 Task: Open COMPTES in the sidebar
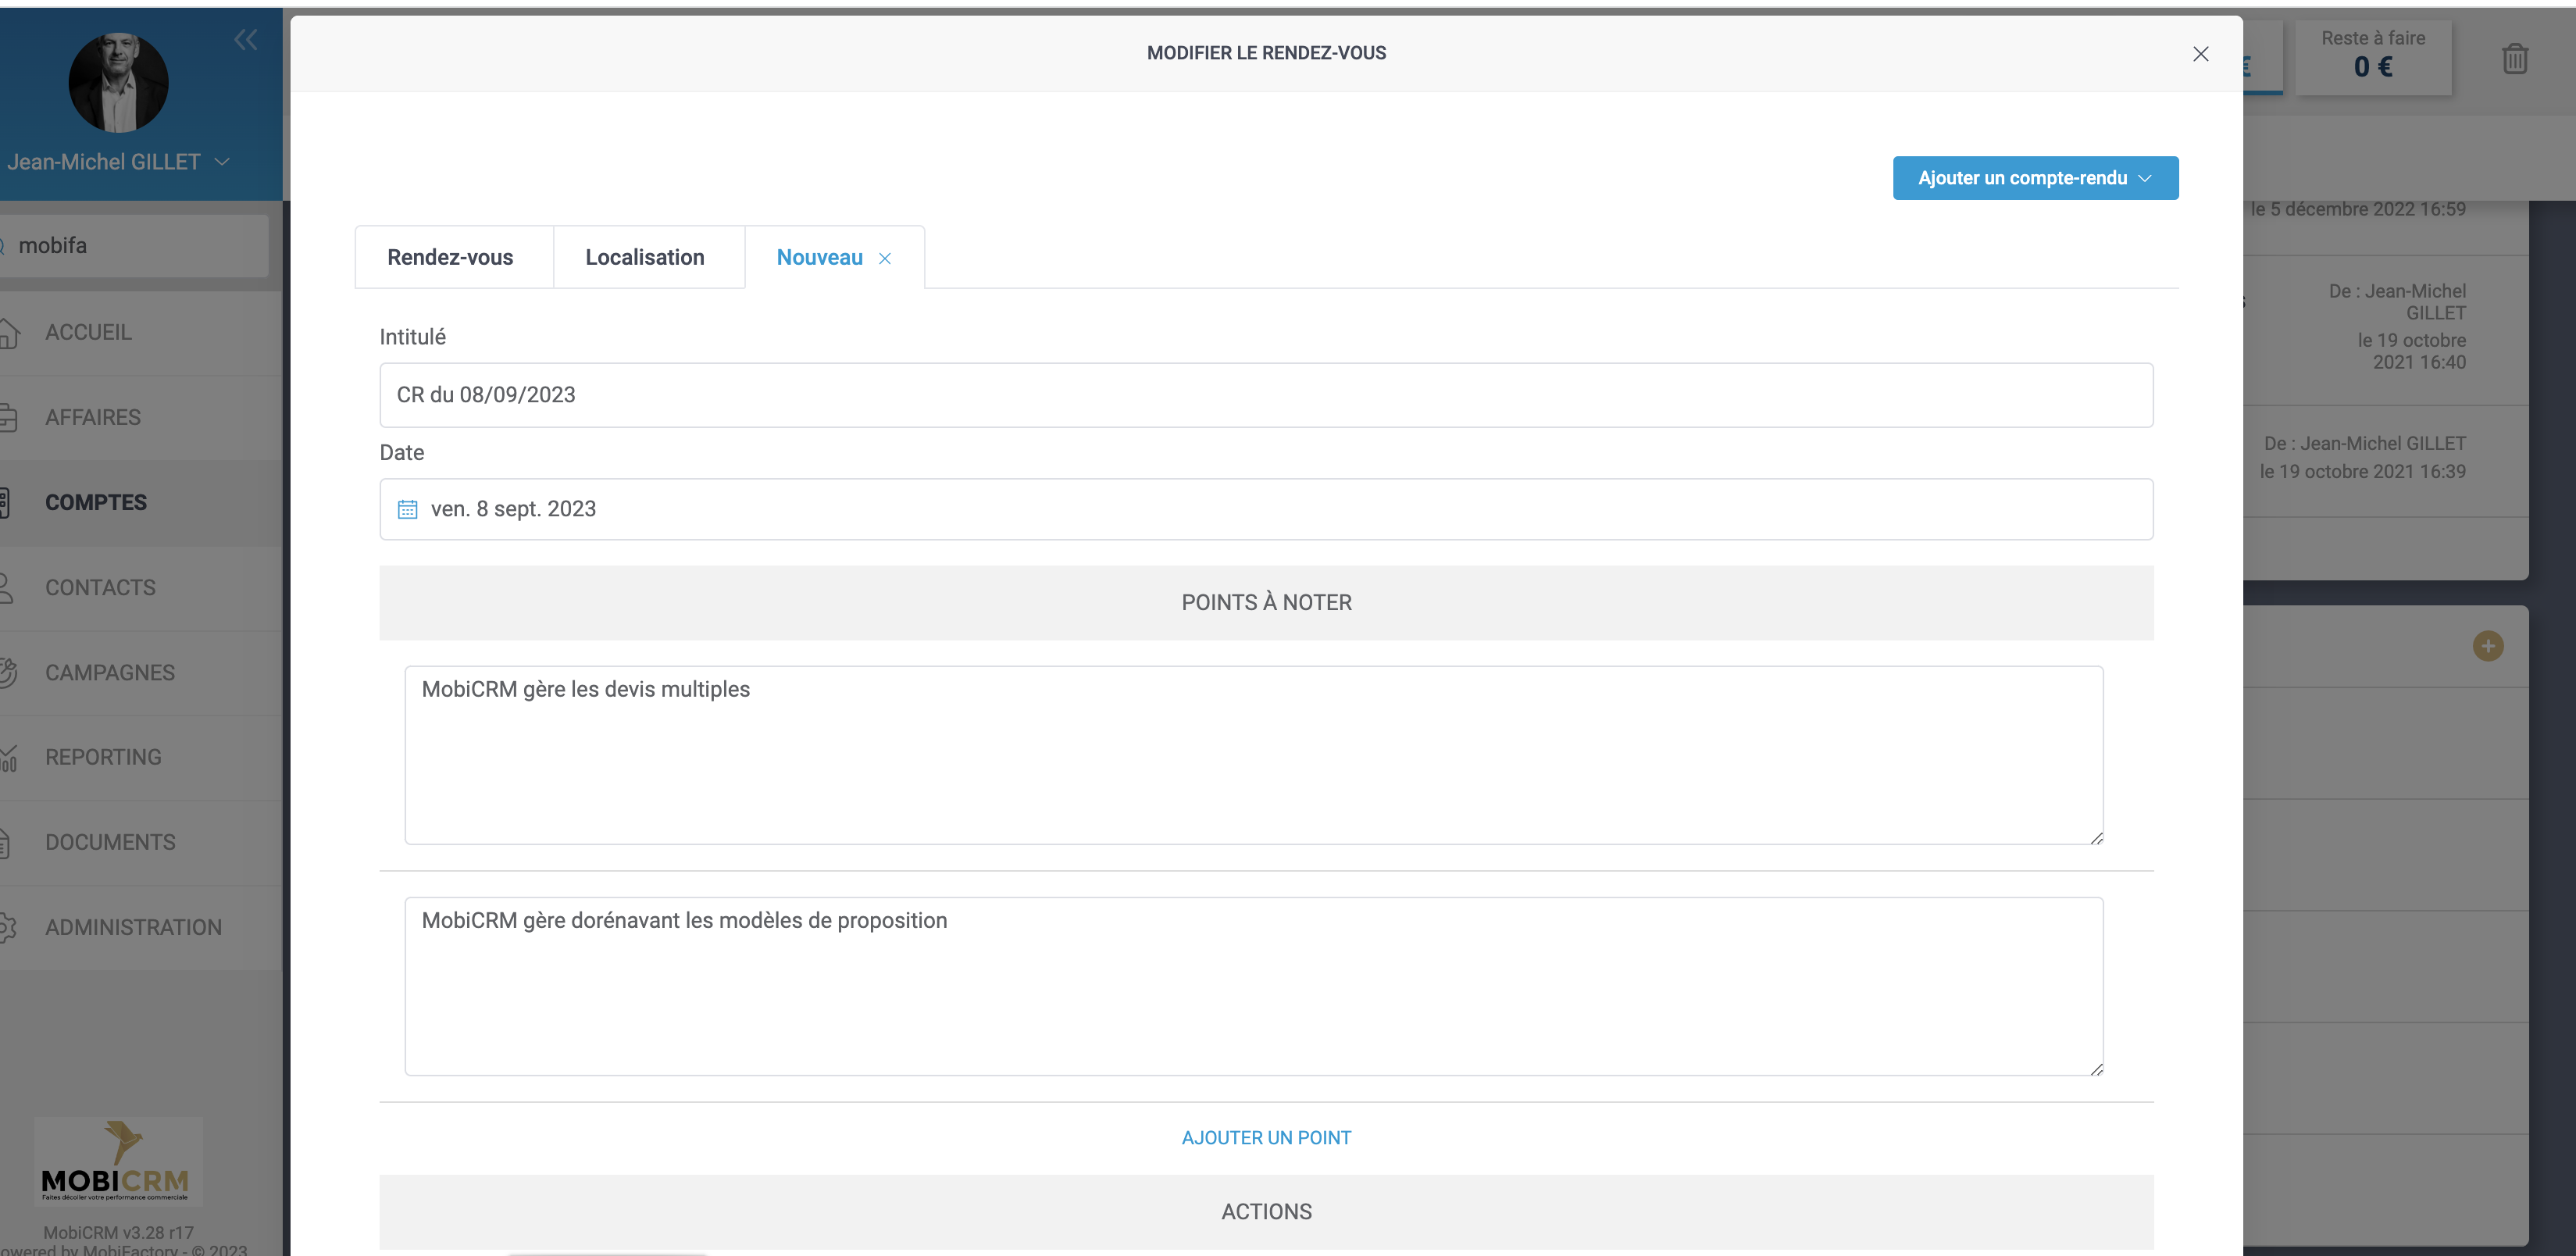click(96, 503)
